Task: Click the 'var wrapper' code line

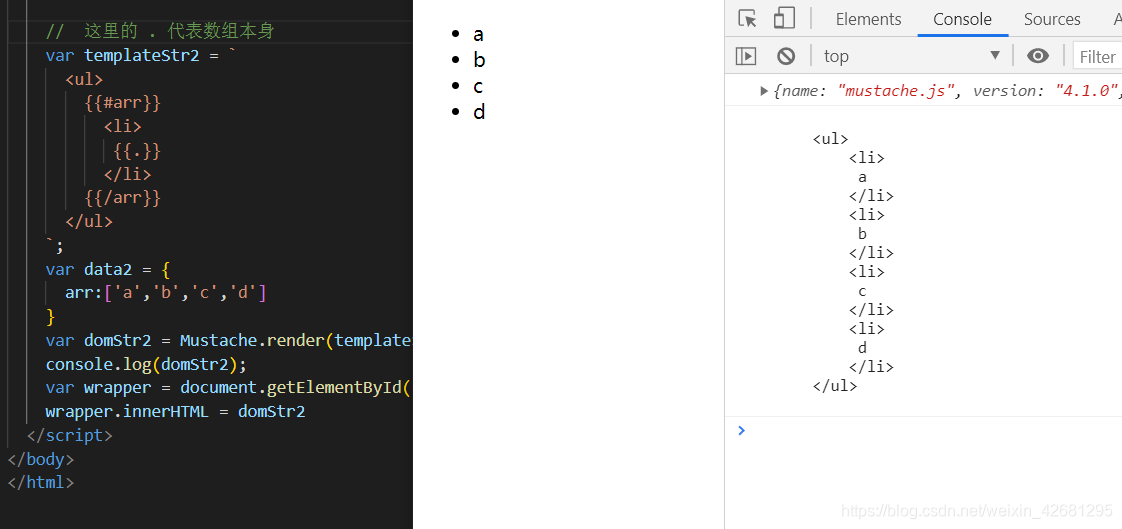Action: 229,388
